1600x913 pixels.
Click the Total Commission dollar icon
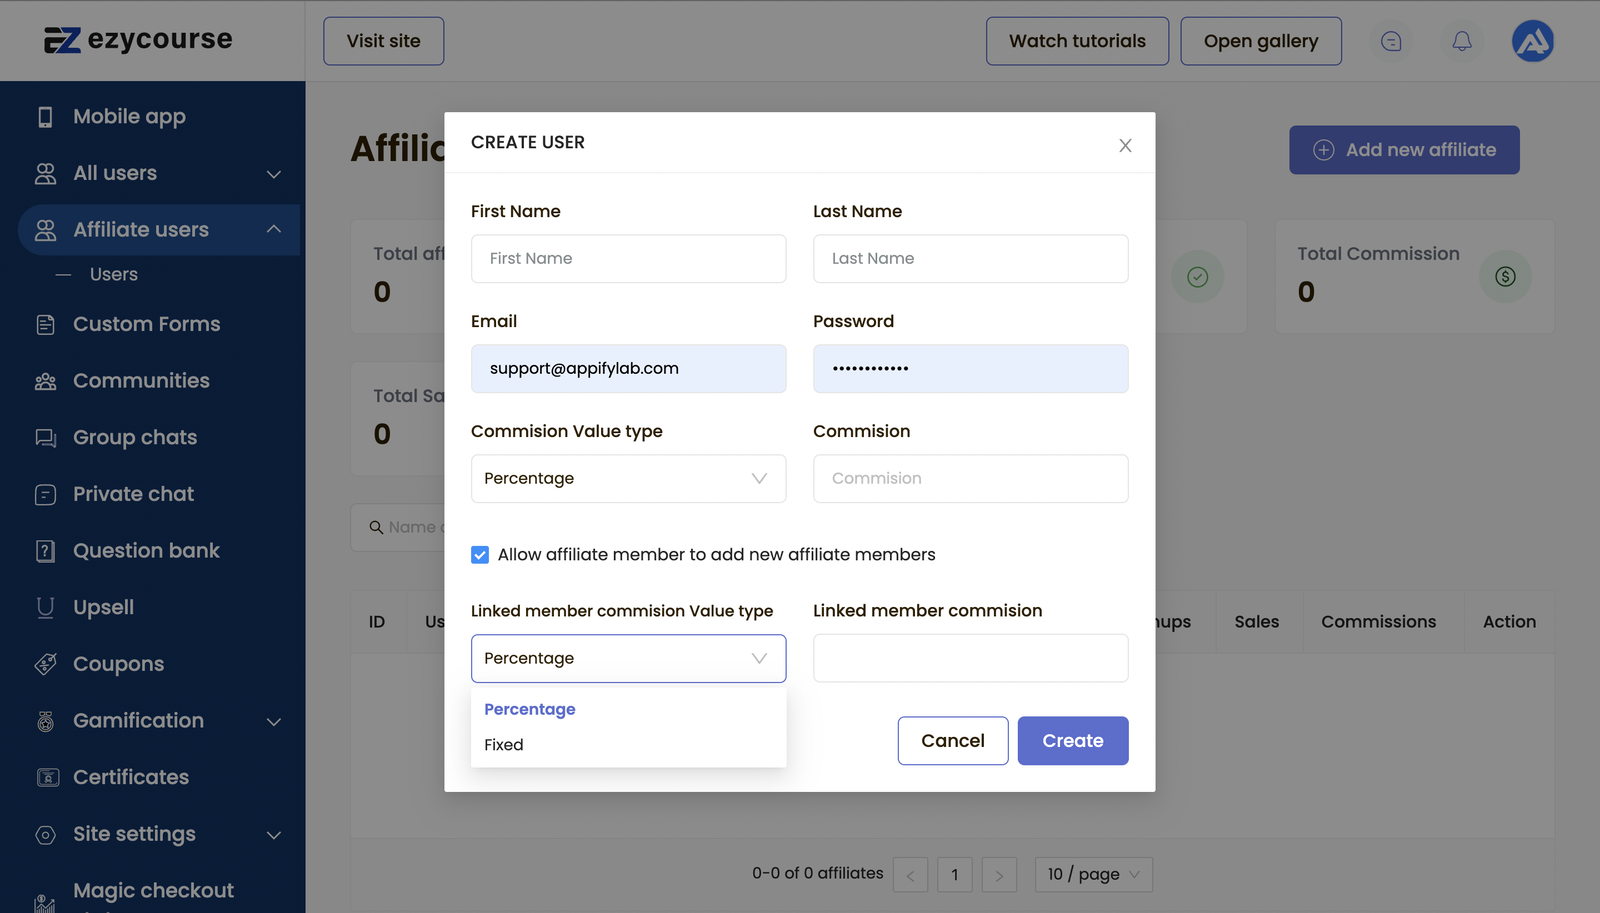coord(1505,277)
